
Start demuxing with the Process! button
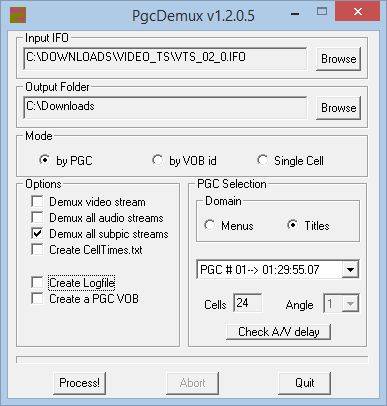(79, 383)
